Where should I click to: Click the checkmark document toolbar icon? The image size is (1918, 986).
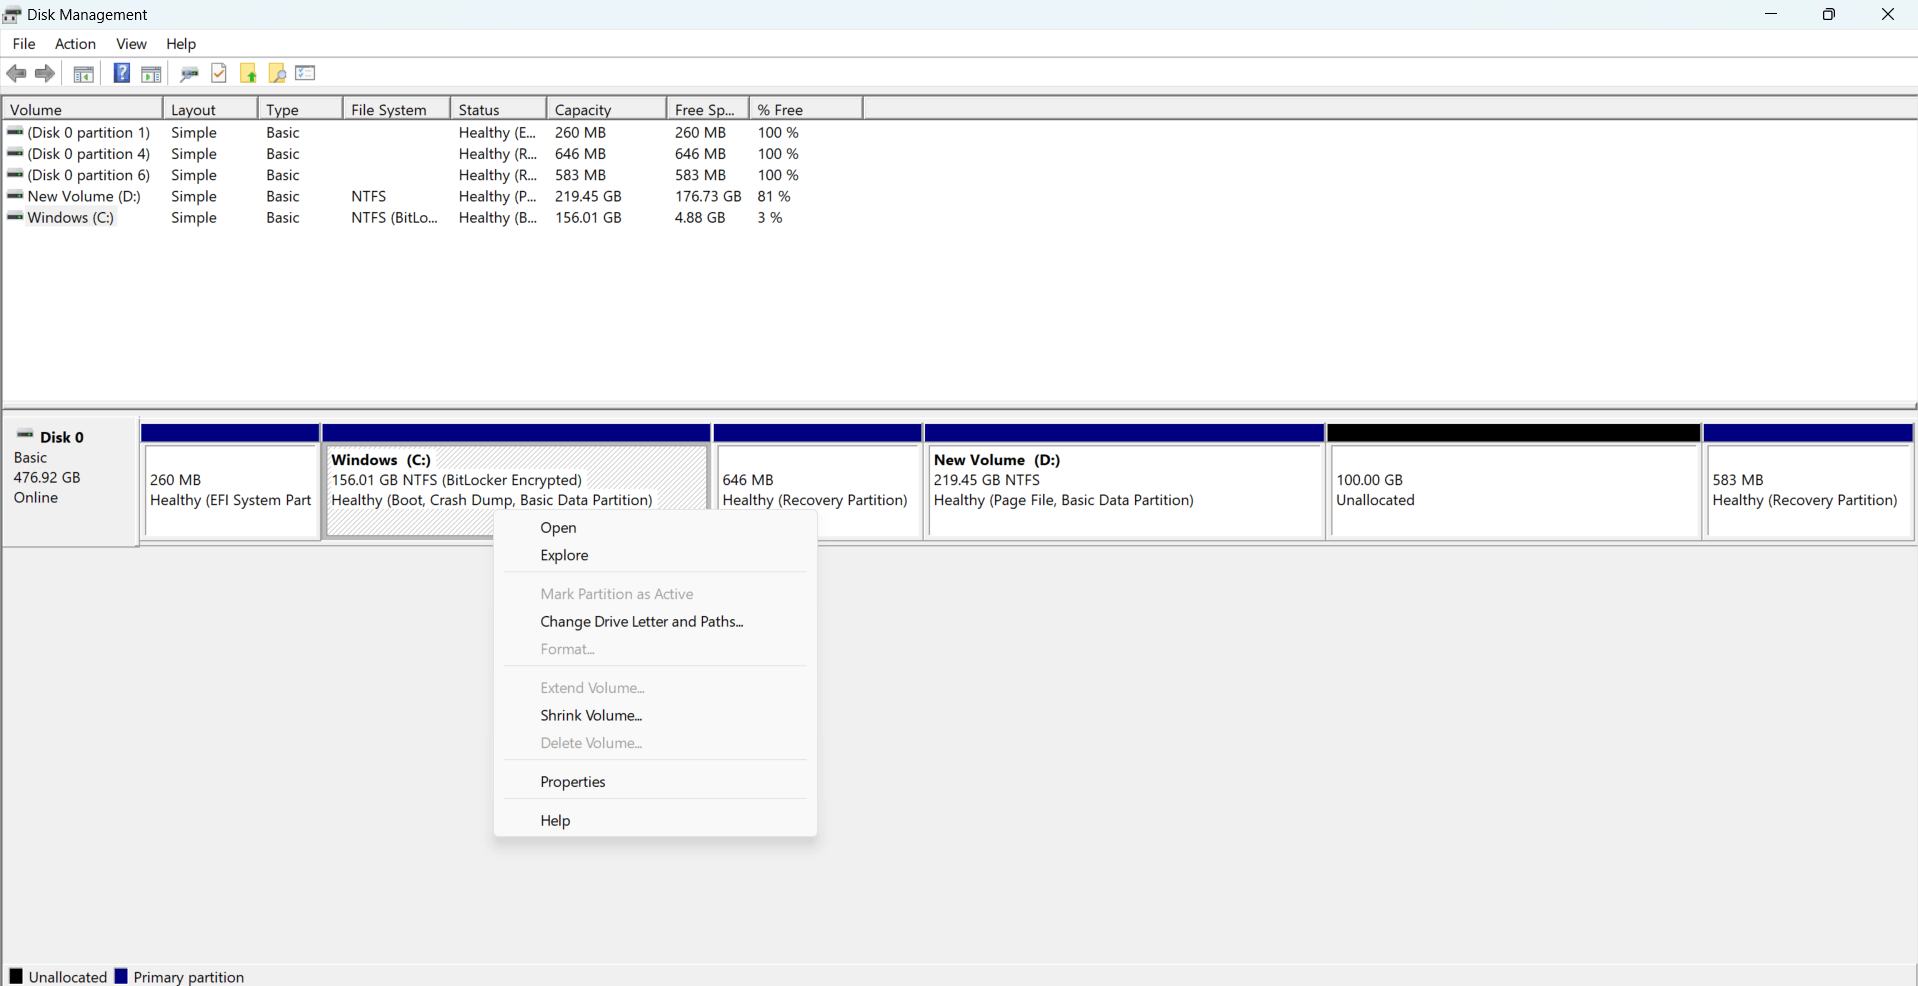click(219, 73)
